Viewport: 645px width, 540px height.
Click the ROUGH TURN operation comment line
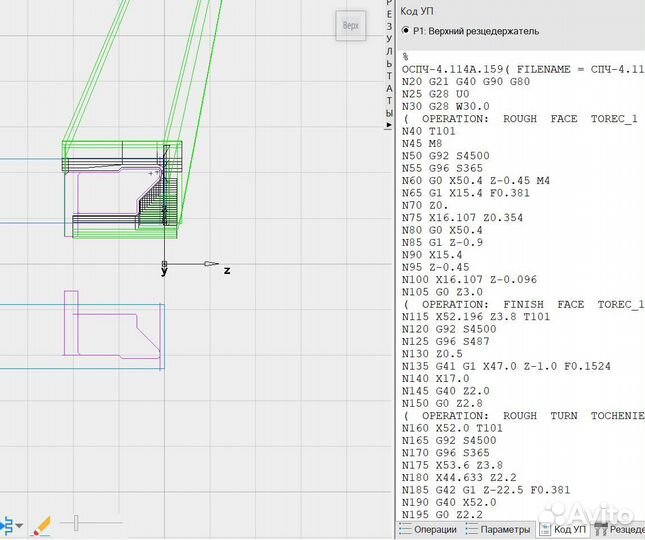click(520, 415)
